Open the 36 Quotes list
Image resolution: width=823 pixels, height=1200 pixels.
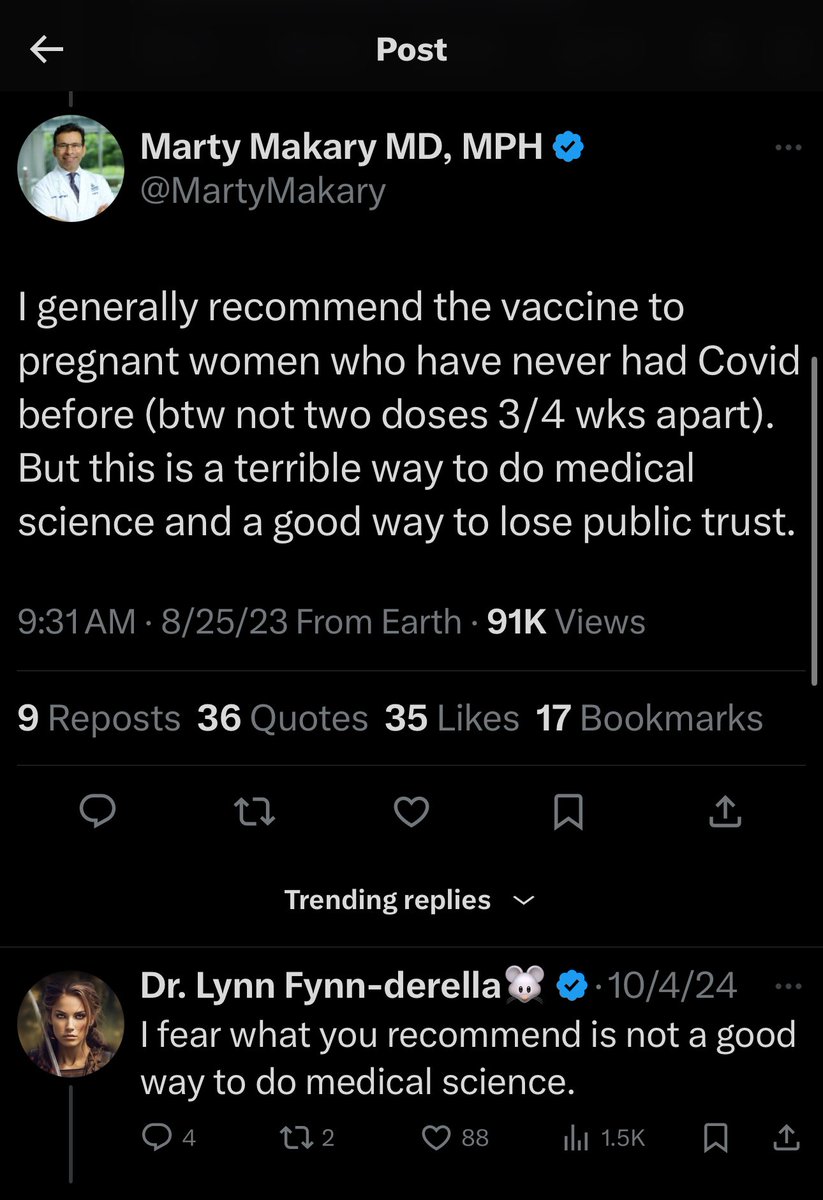tap(283, 718)
